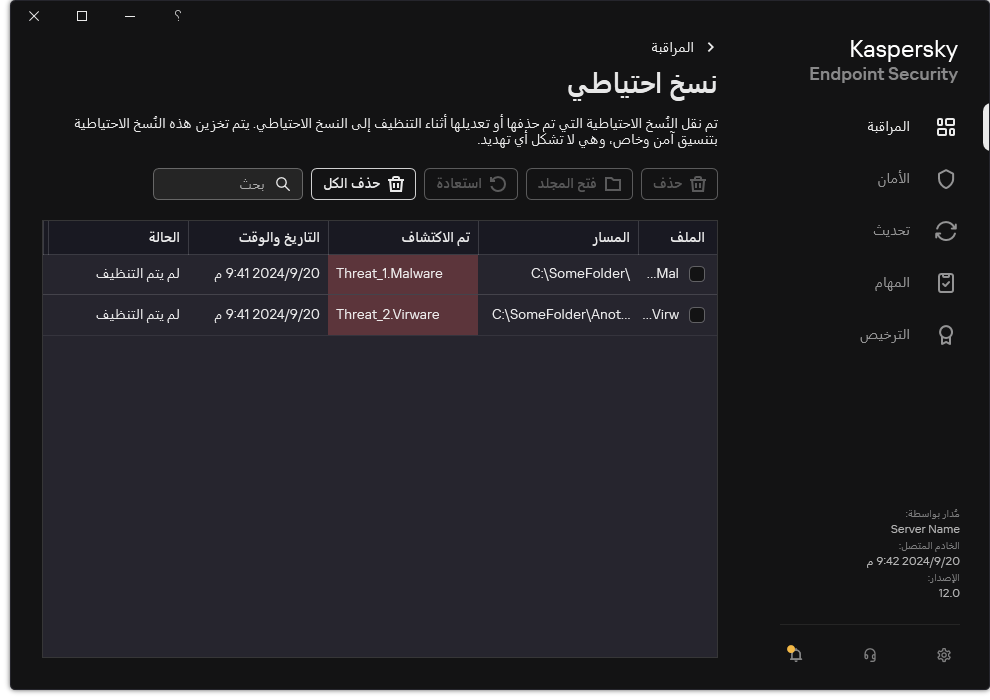Open the المراقبة monitoring dashboard icon
990x700 pixels.
(x=945, y=126)
